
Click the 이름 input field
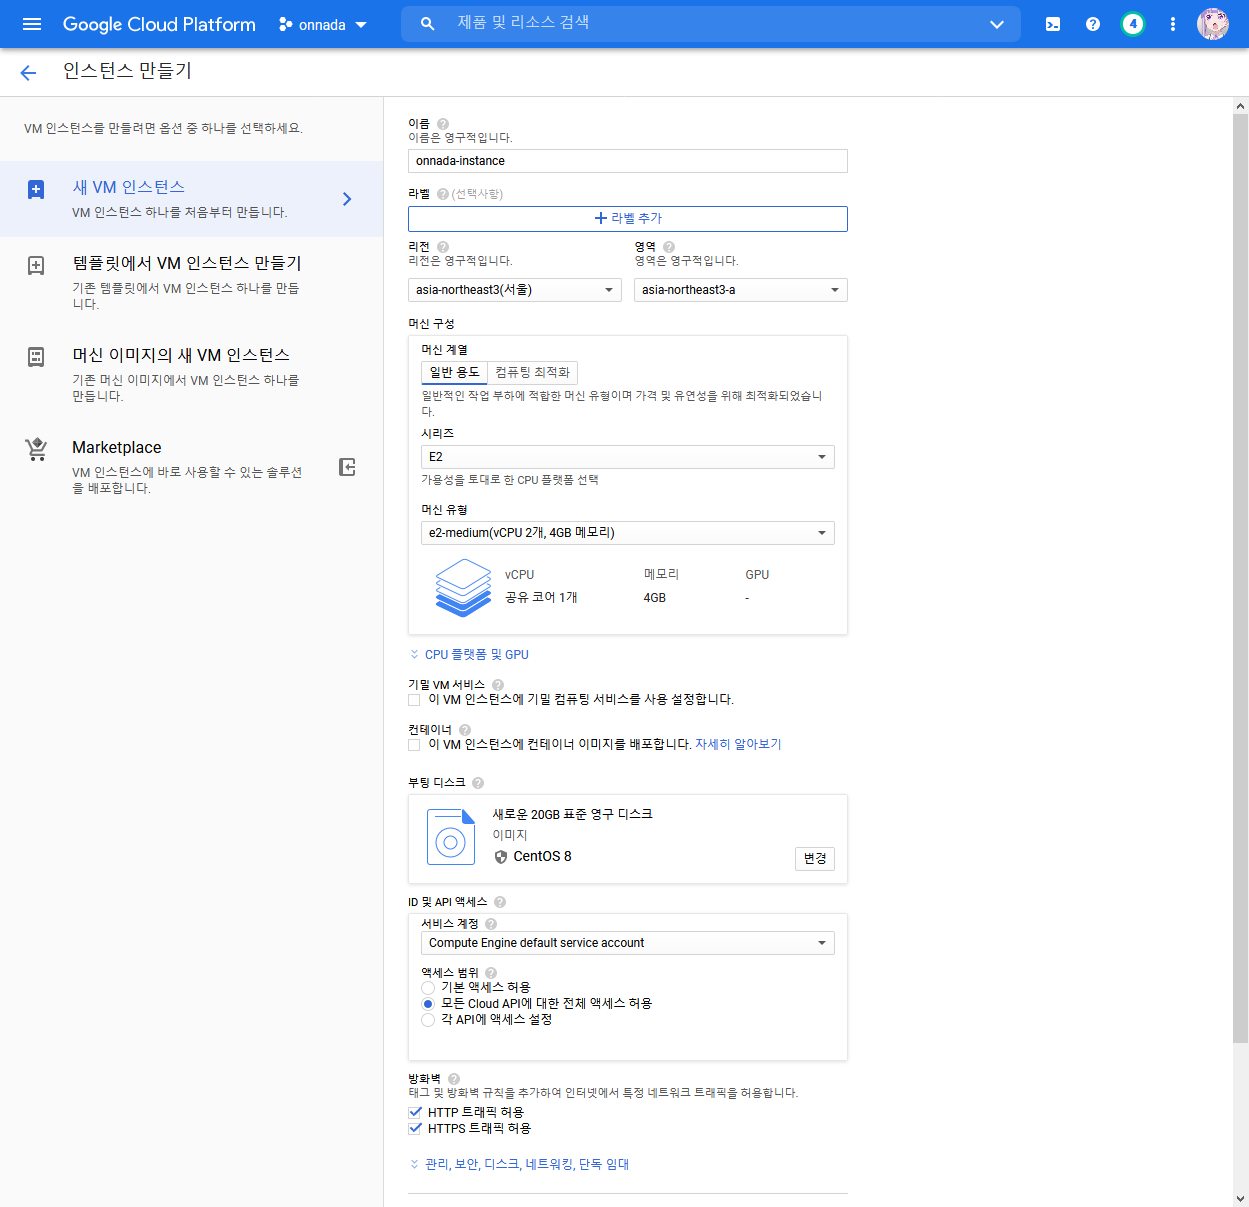tap(627, 161)
